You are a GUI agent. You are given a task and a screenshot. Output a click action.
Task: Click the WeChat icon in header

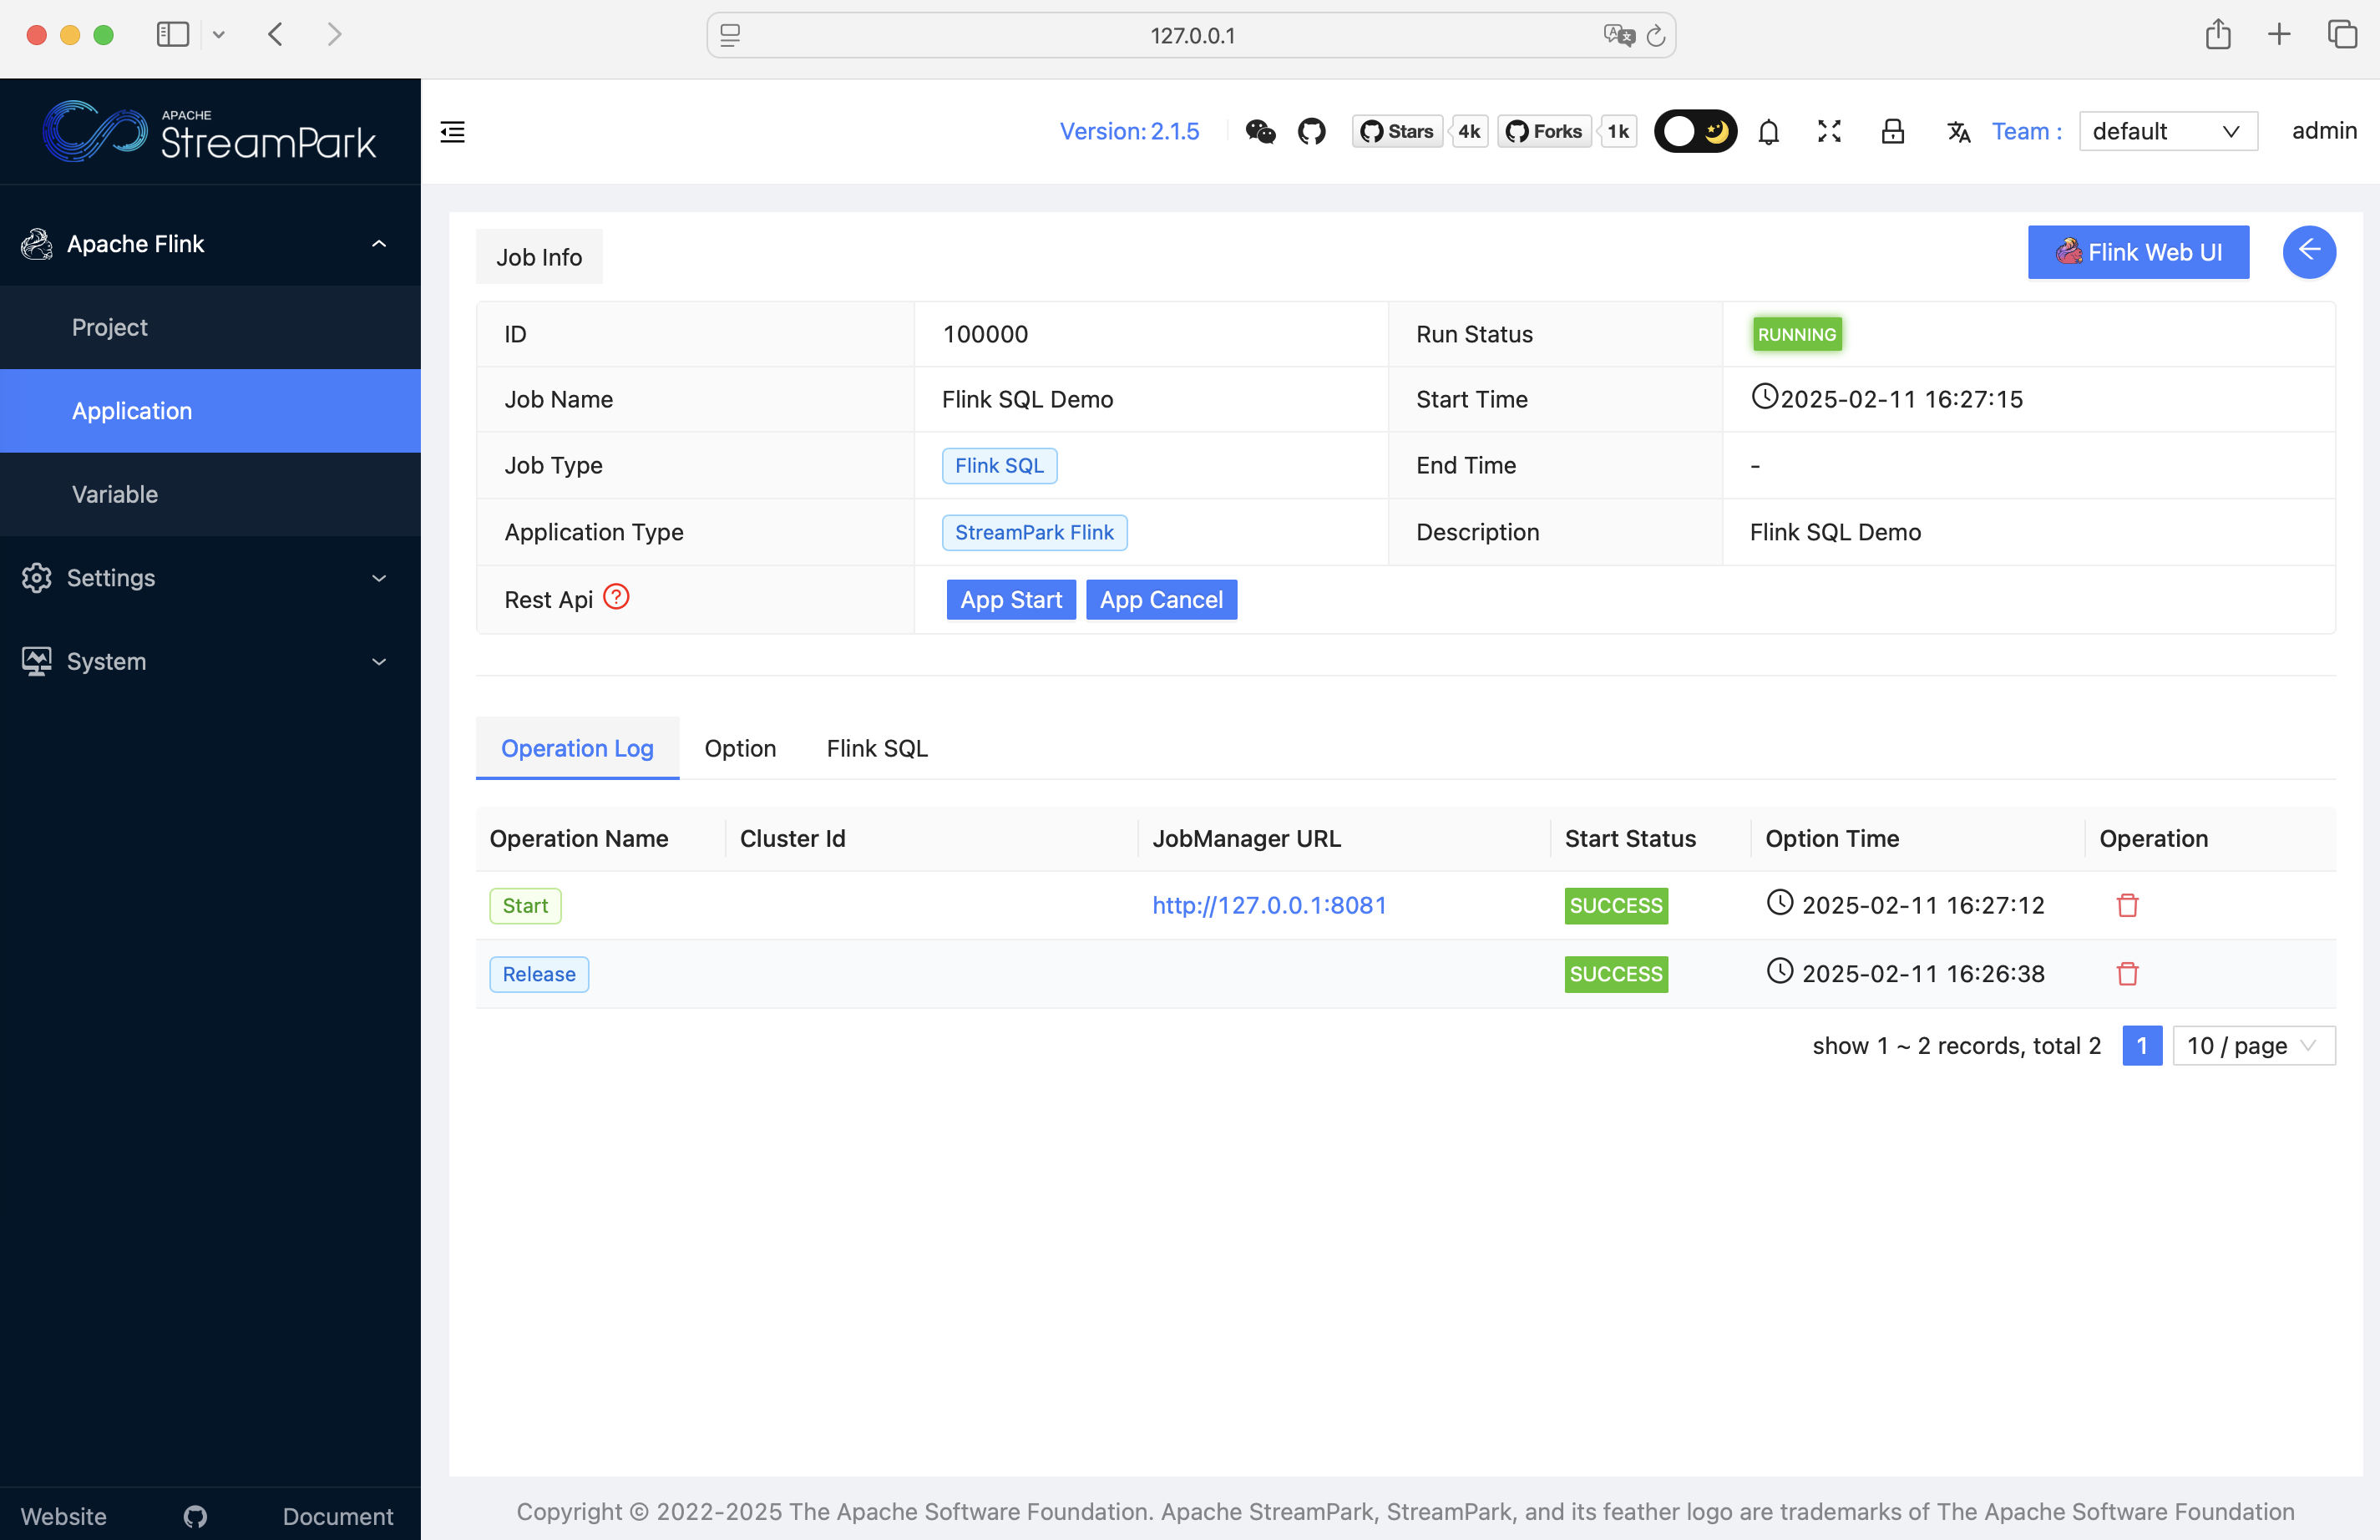[1260, 131]
